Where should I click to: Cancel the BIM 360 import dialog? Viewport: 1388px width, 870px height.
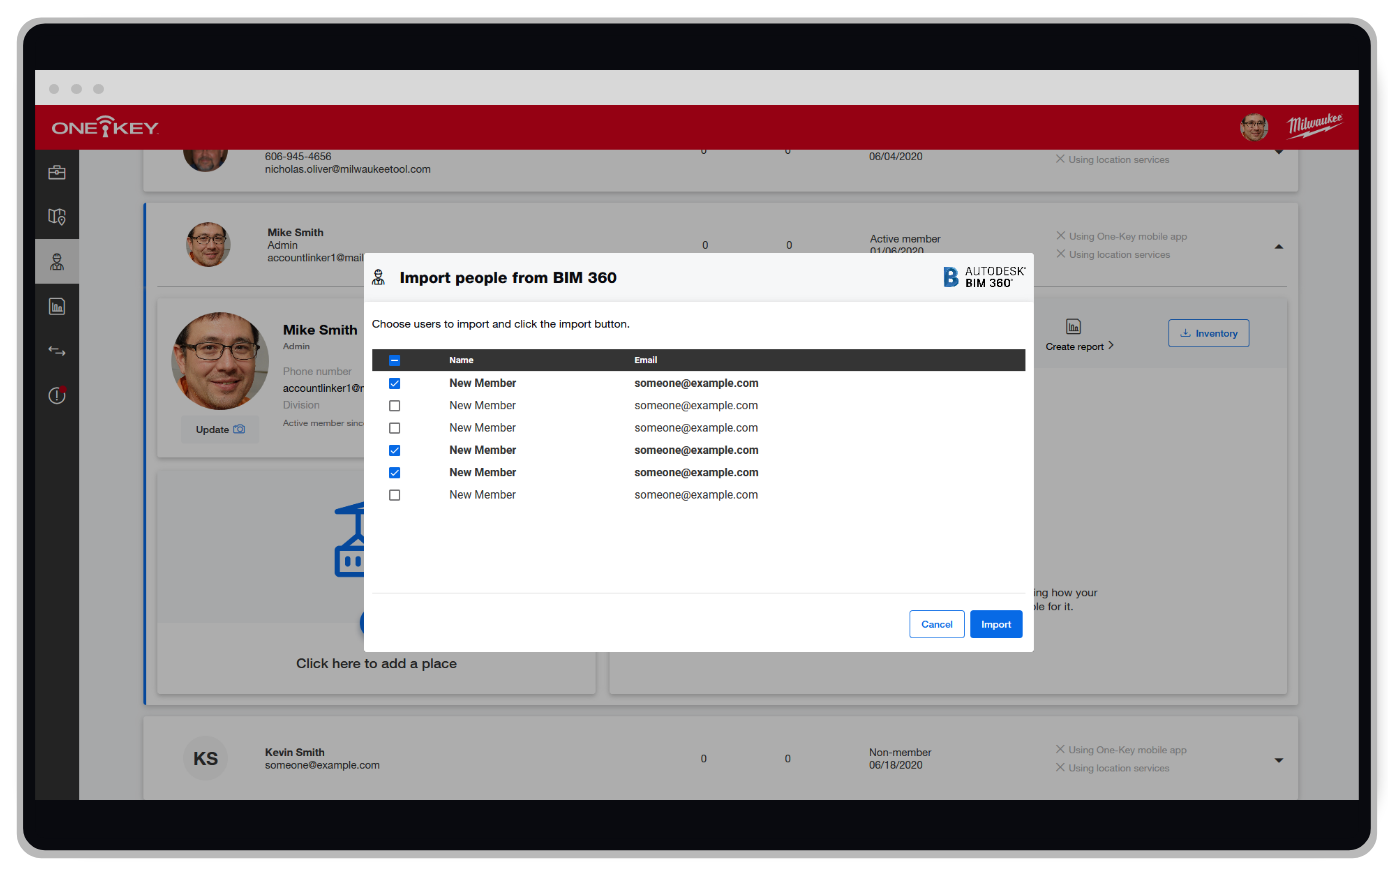coord(937,624)
